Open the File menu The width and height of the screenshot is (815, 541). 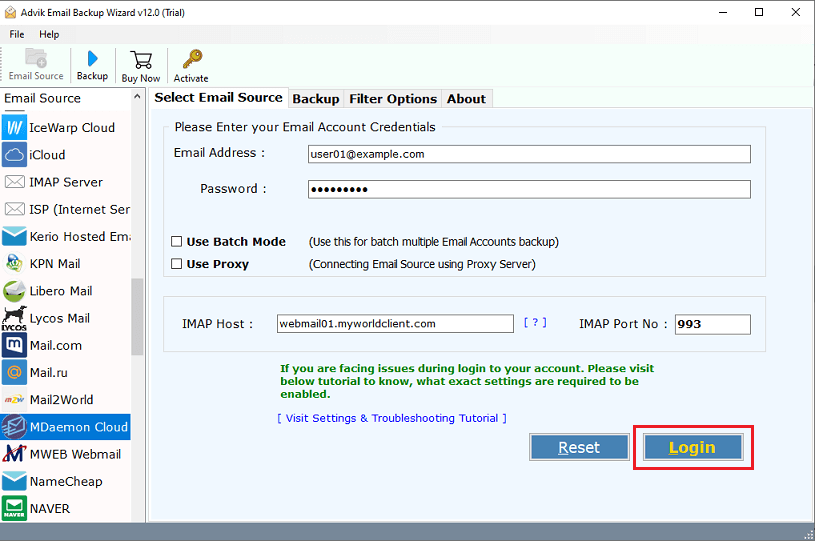17,34
